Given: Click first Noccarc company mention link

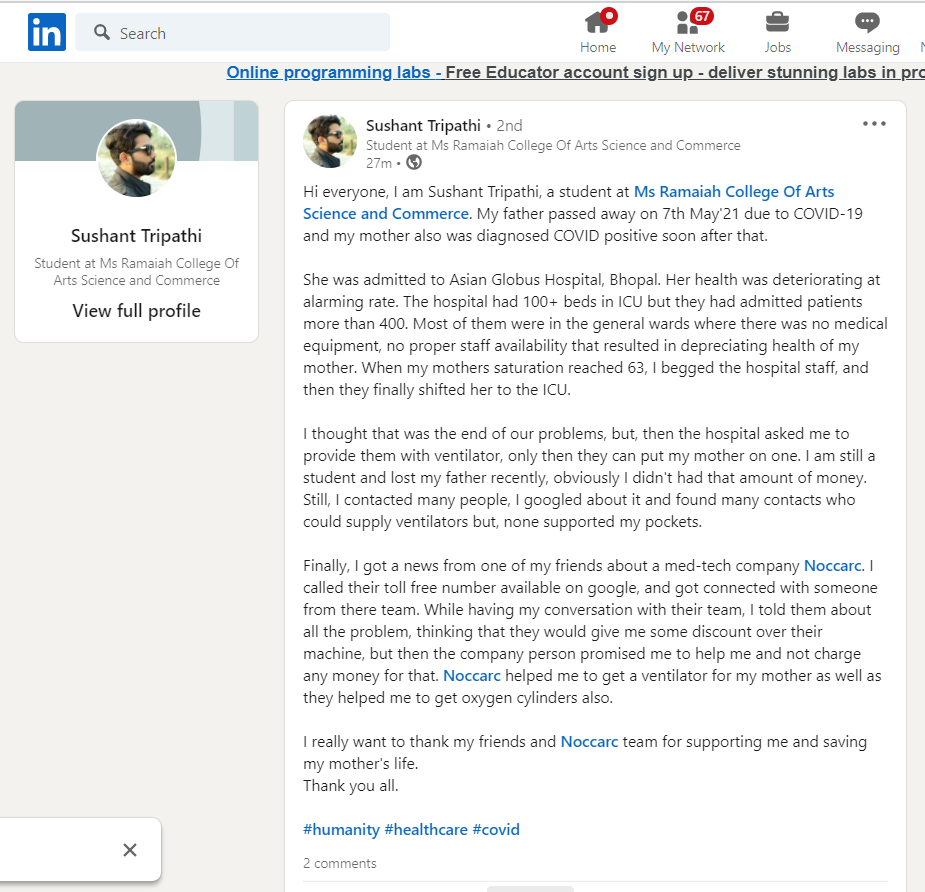Looking at the screenshot, I should [833, 566].
